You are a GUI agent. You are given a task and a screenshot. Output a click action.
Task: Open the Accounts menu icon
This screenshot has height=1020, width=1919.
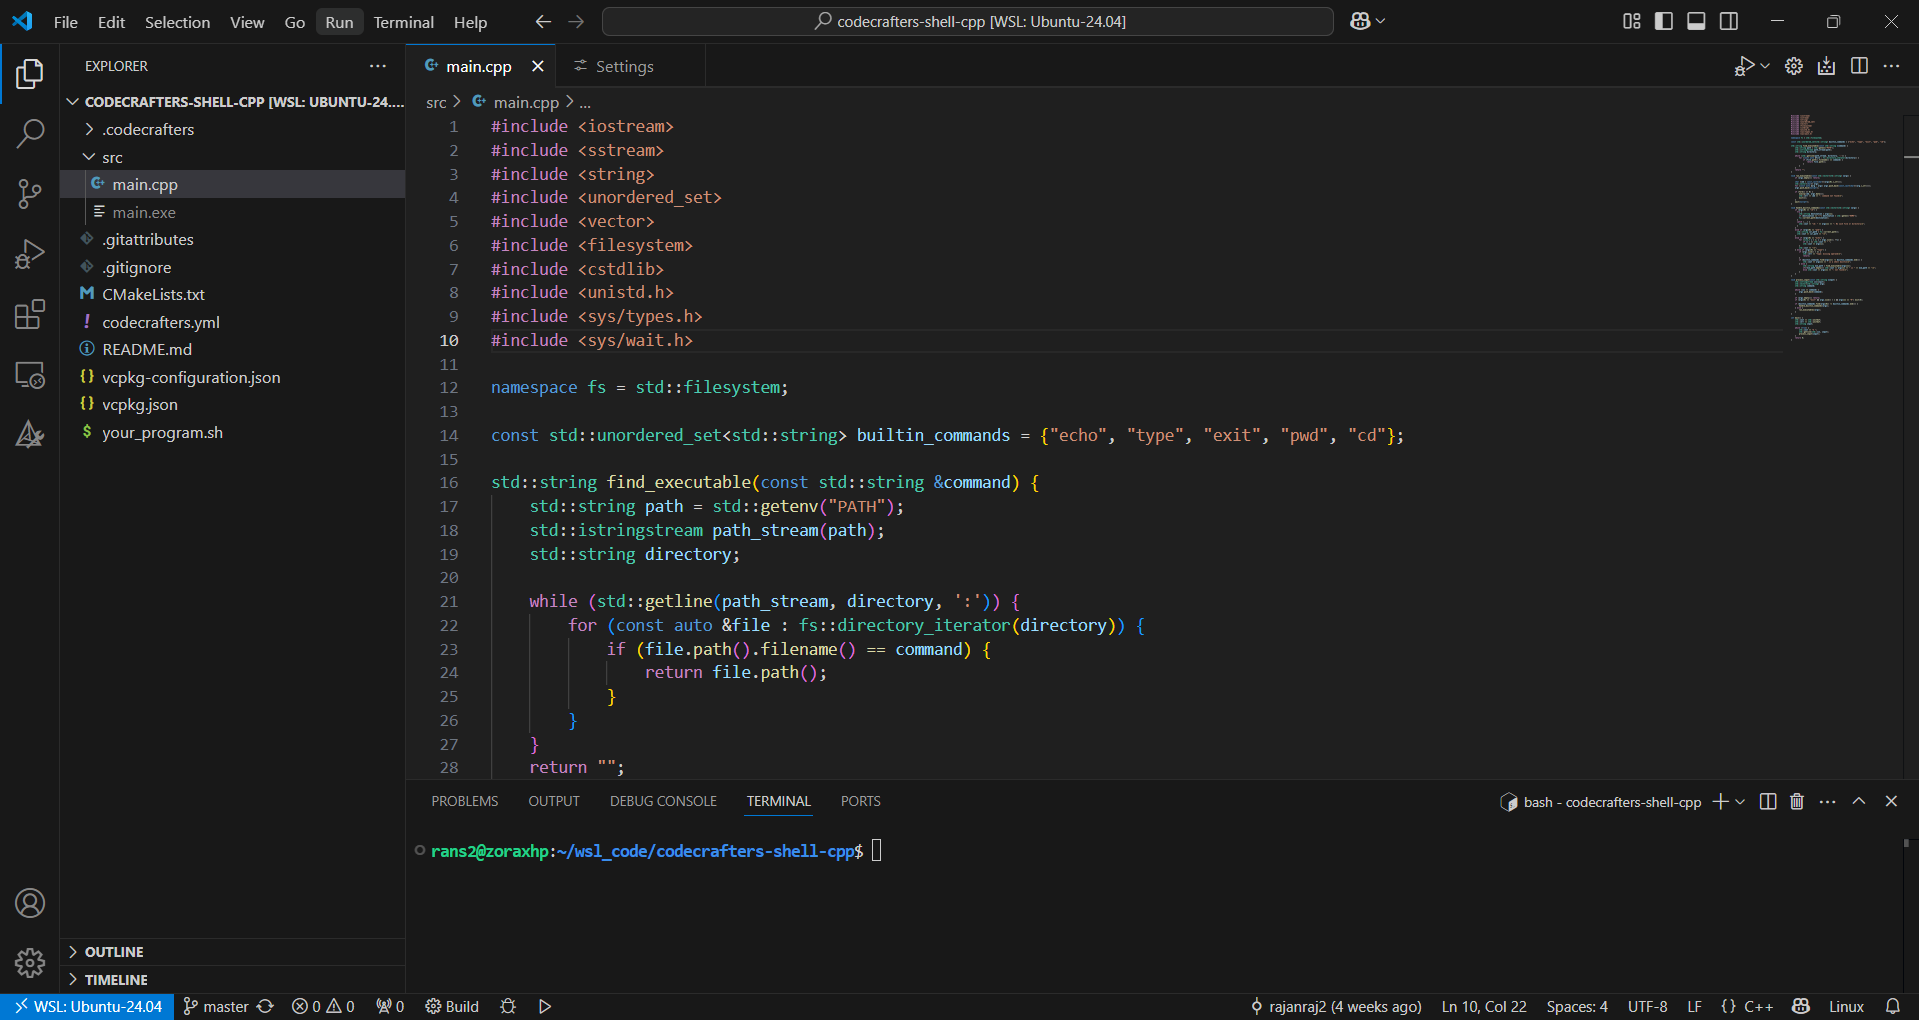(x=30, y=903)
